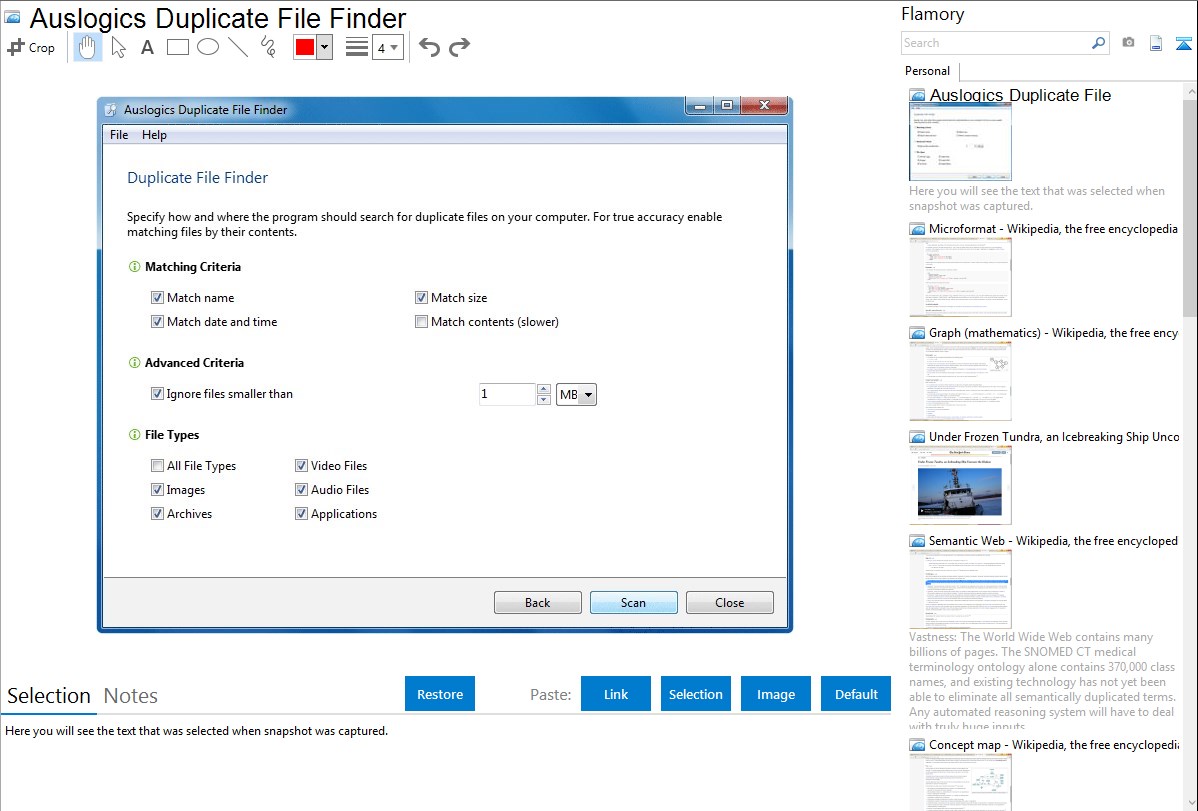The width and height of the screenshot is (1198, 811).
Task: Uncheck Match name checkbox
Action: [157, 297]
